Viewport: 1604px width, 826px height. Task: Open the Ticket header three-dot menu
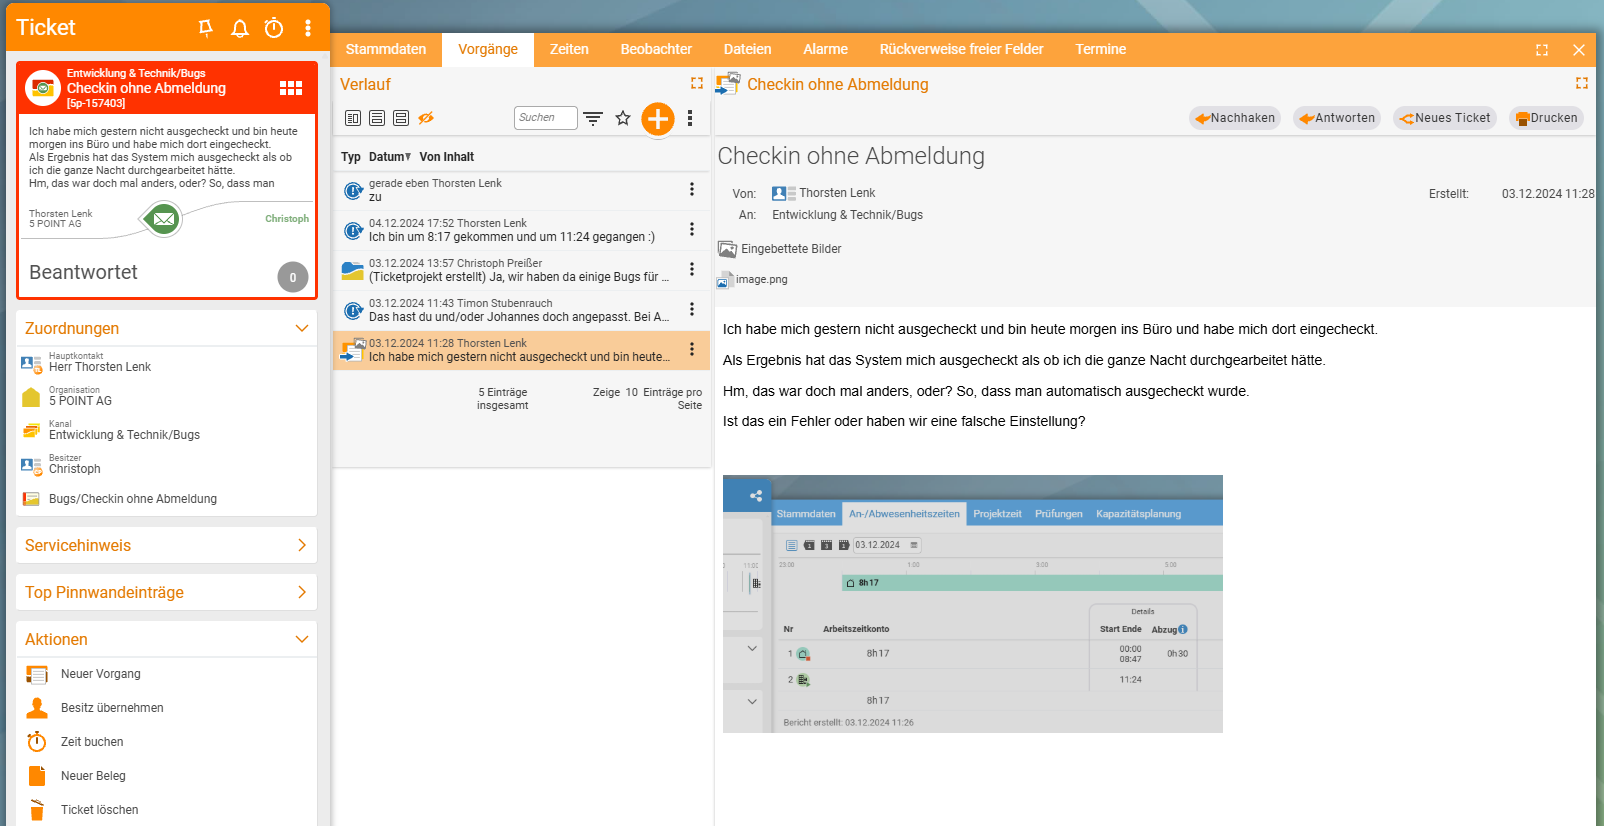click(308, 28)
